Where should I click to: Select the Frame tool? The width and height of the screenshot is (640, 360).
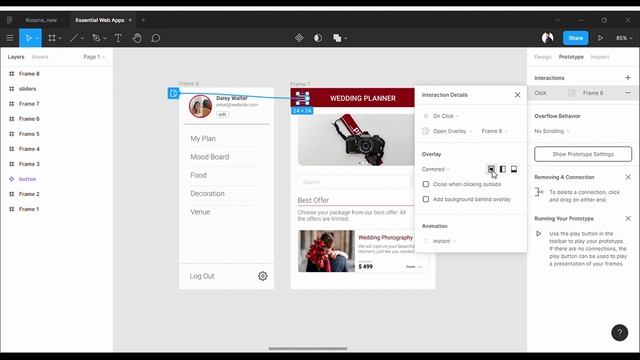(52, 38)
